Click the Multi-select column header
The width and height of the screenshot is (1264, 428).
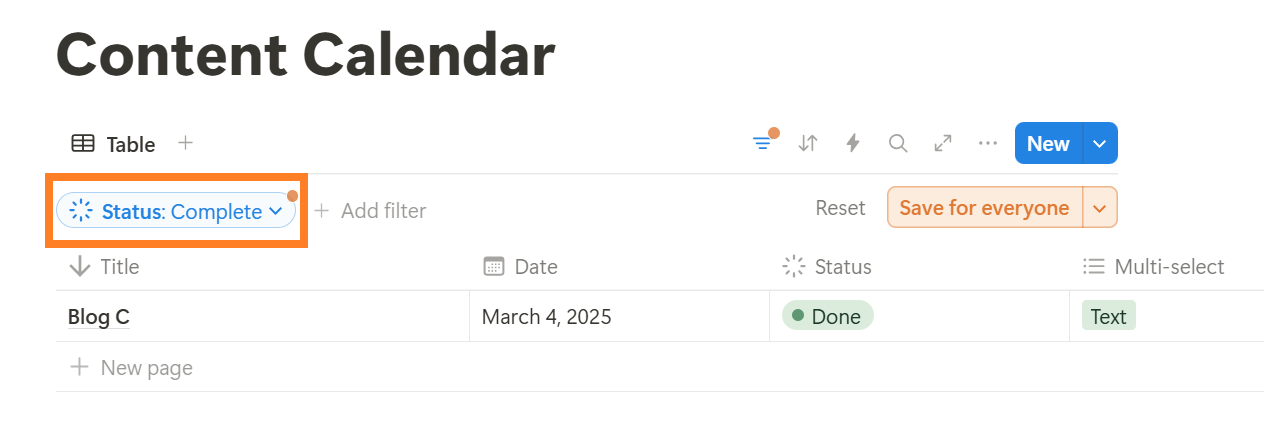(1168, 267)
